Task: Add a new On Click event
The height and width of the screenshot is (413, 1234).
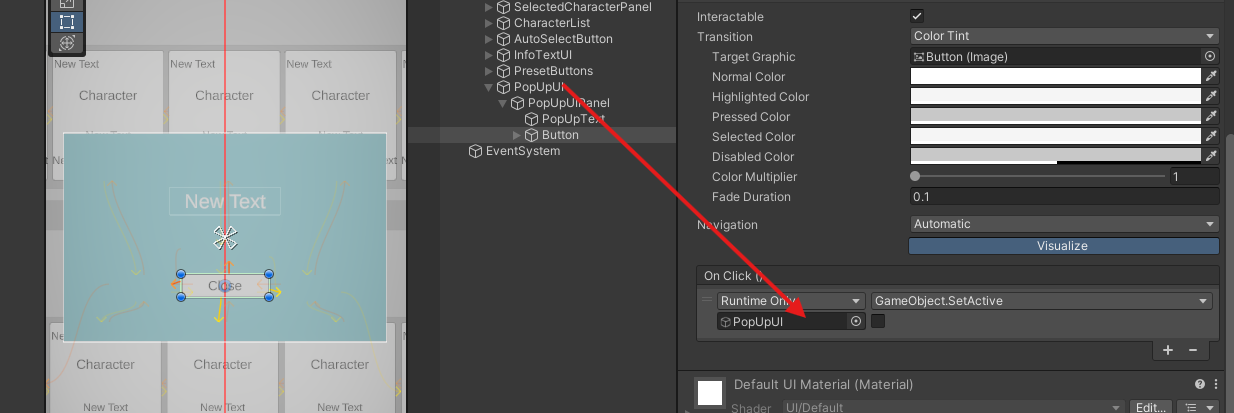Action: point(1168,350)
